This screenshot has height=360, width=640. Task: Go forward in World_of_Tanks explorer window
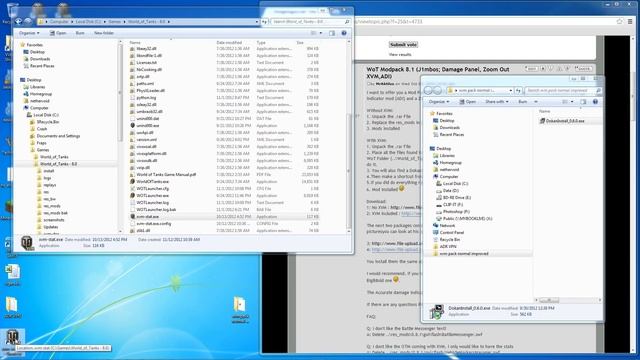[28, 21]
